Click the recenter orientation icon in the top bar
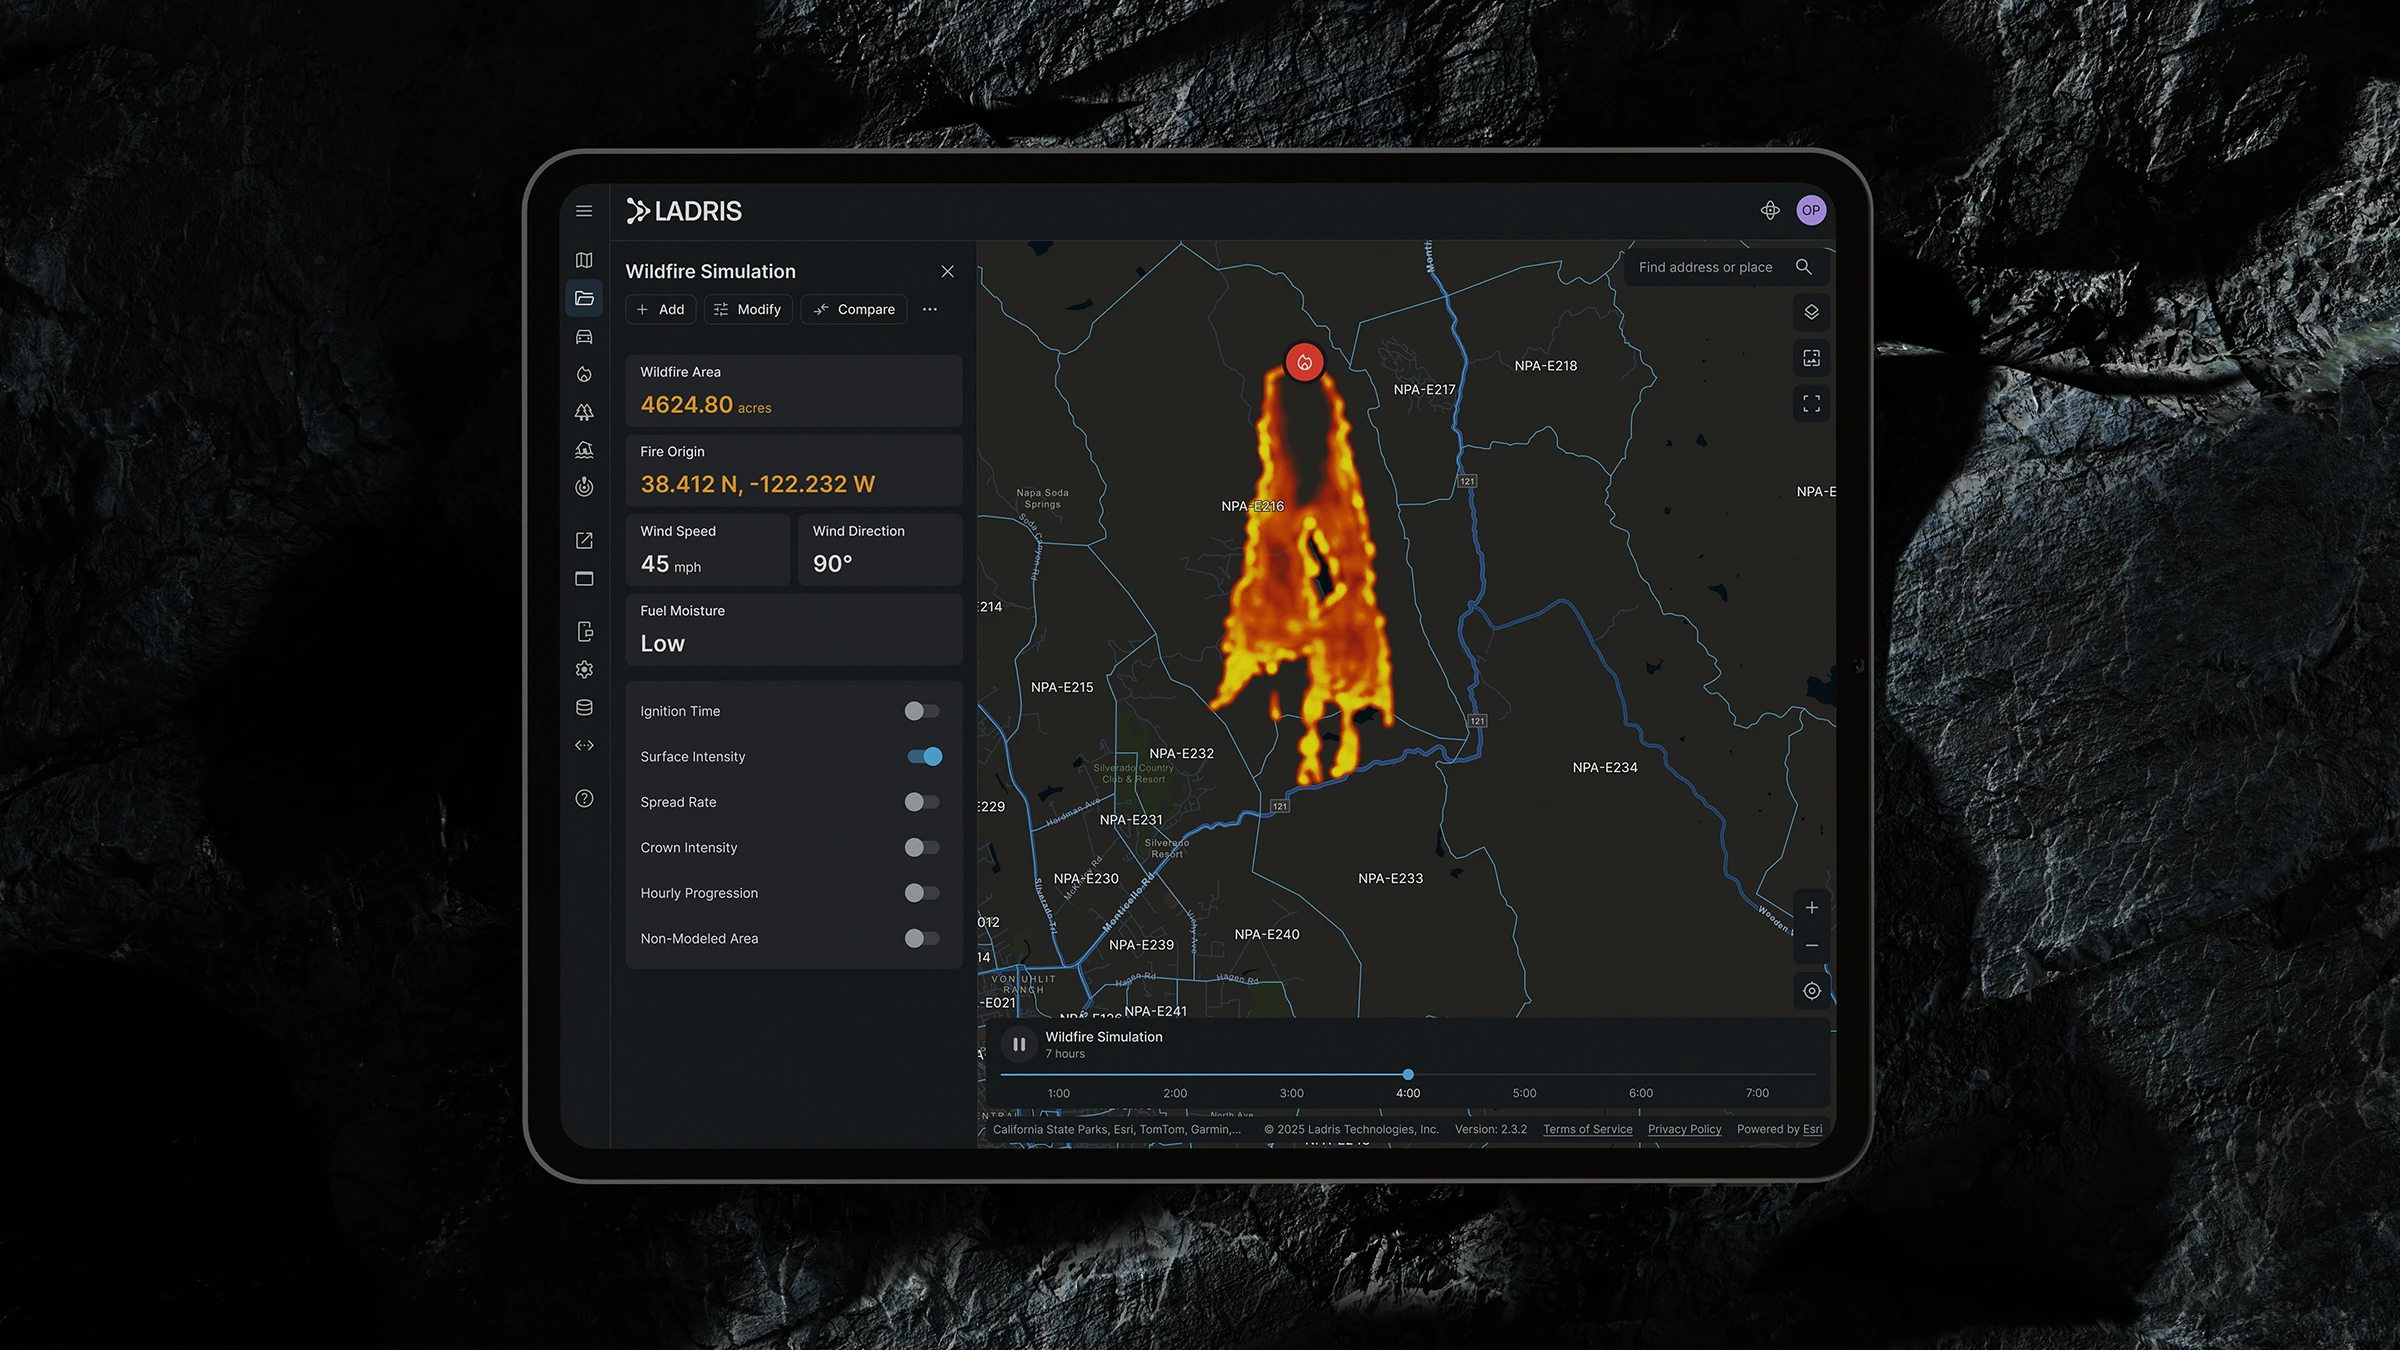This screenshot has width=2400, height=1350. tap(1770, 210)
